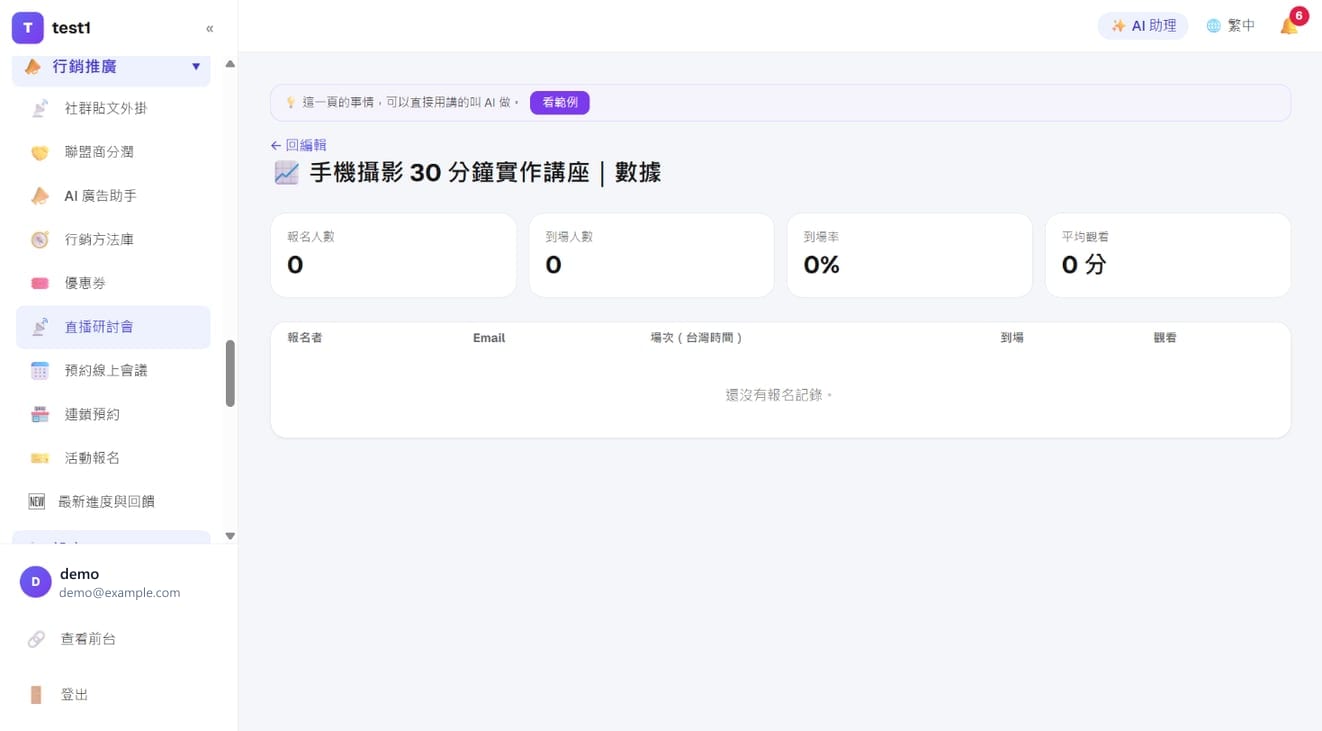
Task: Click the lightbulb tip icon
Action: 291,102
